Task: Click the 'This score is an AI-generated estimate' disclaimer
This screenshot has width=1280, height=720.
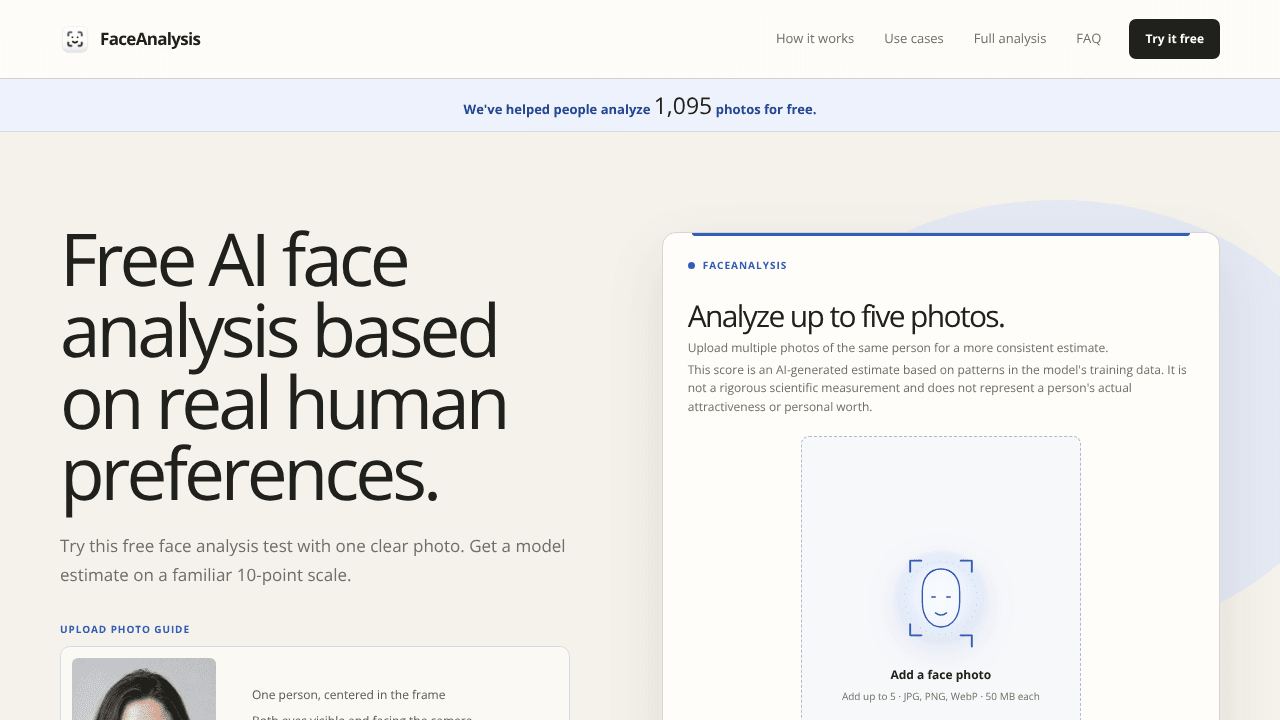Action: pos(937,388)
